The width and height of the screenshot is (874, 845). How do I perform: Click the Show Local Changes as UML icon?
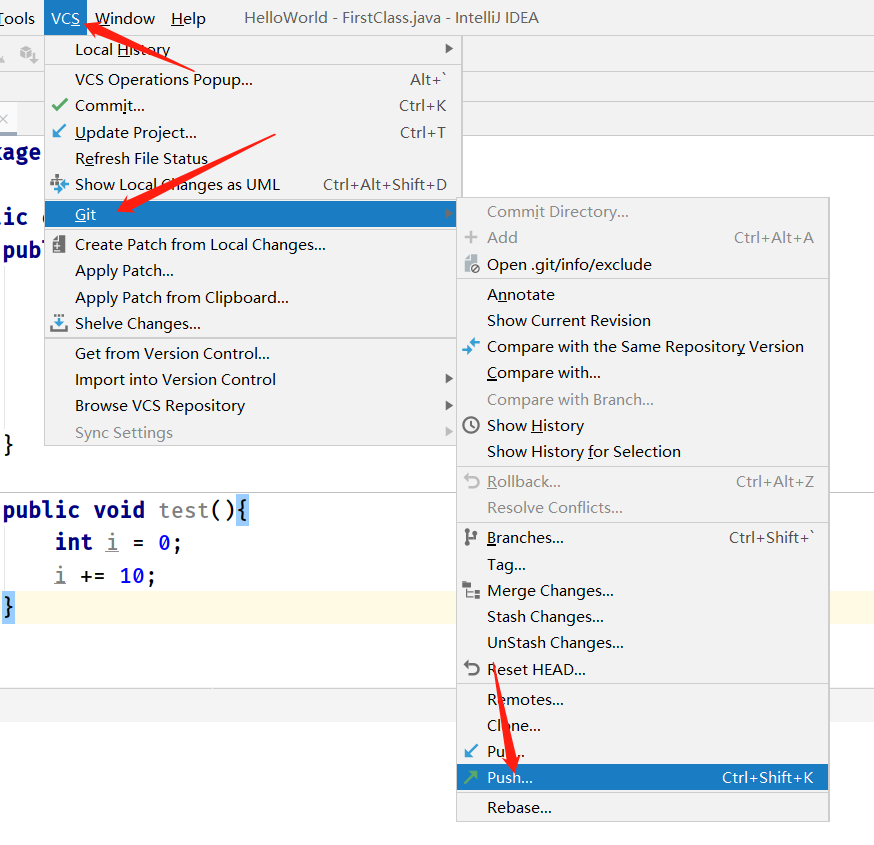[x=59, y=183]
